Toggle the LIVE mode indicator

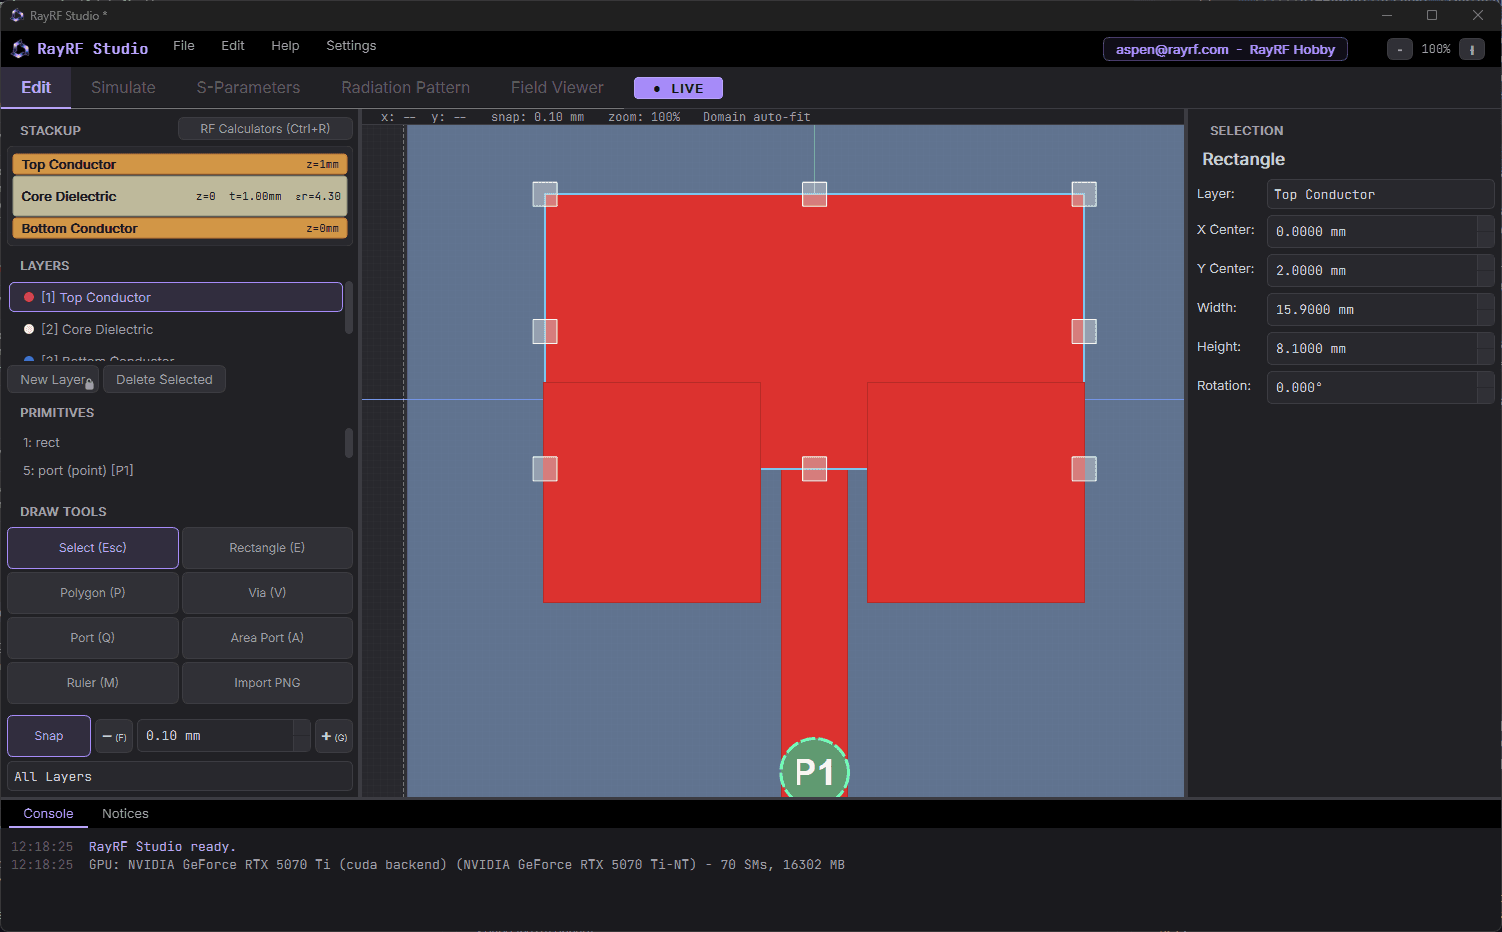(x=678, y=88)
